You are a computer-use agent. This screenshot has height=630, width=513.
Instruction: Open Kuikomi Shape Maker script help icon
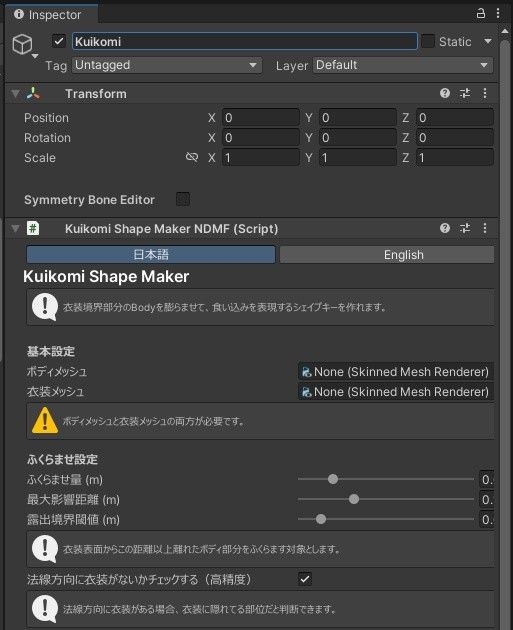[445, 228]
